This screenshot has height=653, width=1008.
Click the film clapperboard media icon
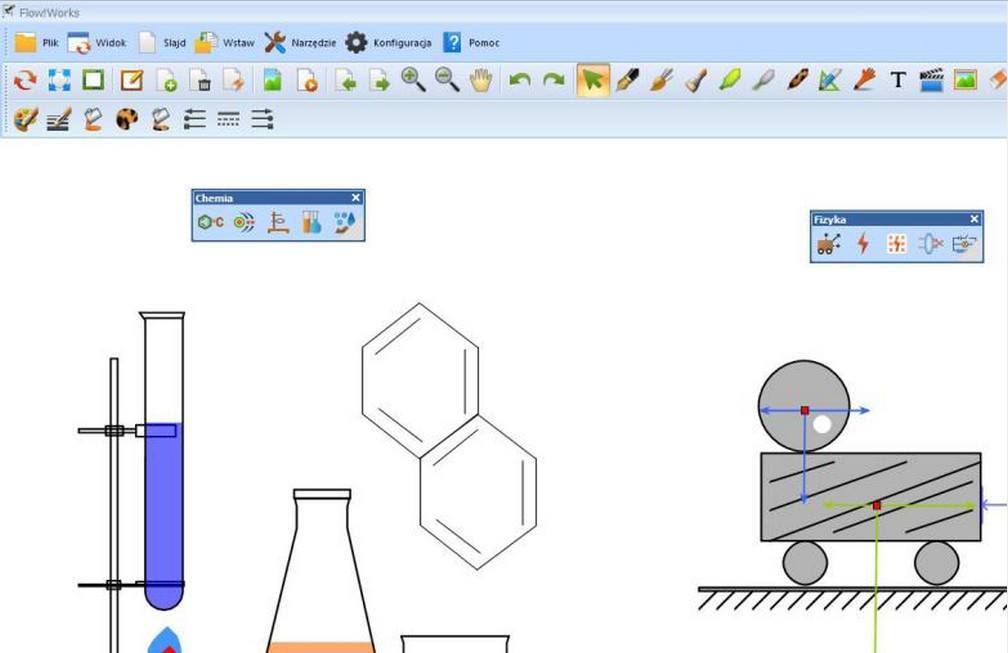[932, 80]
